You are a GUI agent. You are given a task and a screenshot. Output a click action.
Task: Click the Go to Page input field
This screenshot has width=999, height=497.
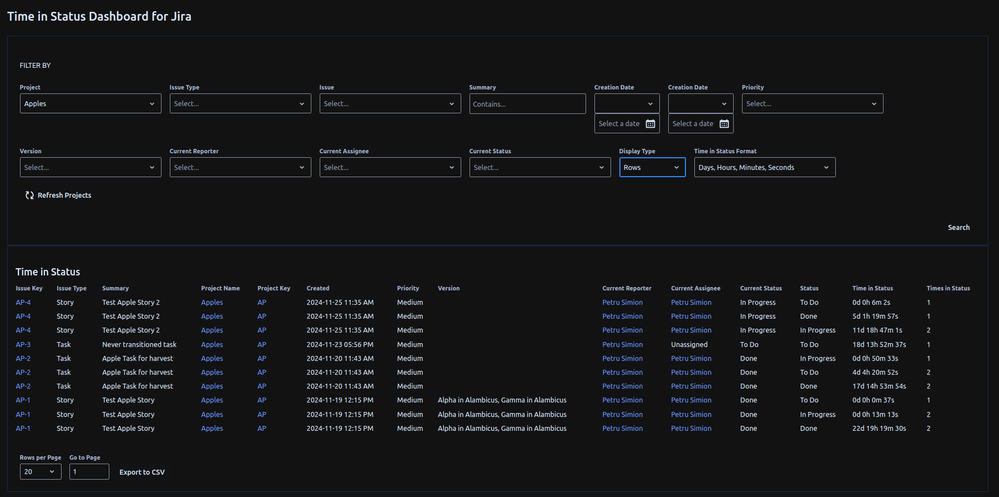click(x=89, y=472)
